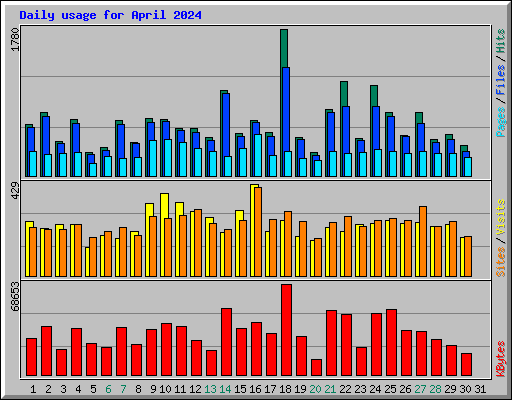This screenshot has width=512, height=400.
Task: Click the yellow Visits legend label
Action: tap(500, 218)
